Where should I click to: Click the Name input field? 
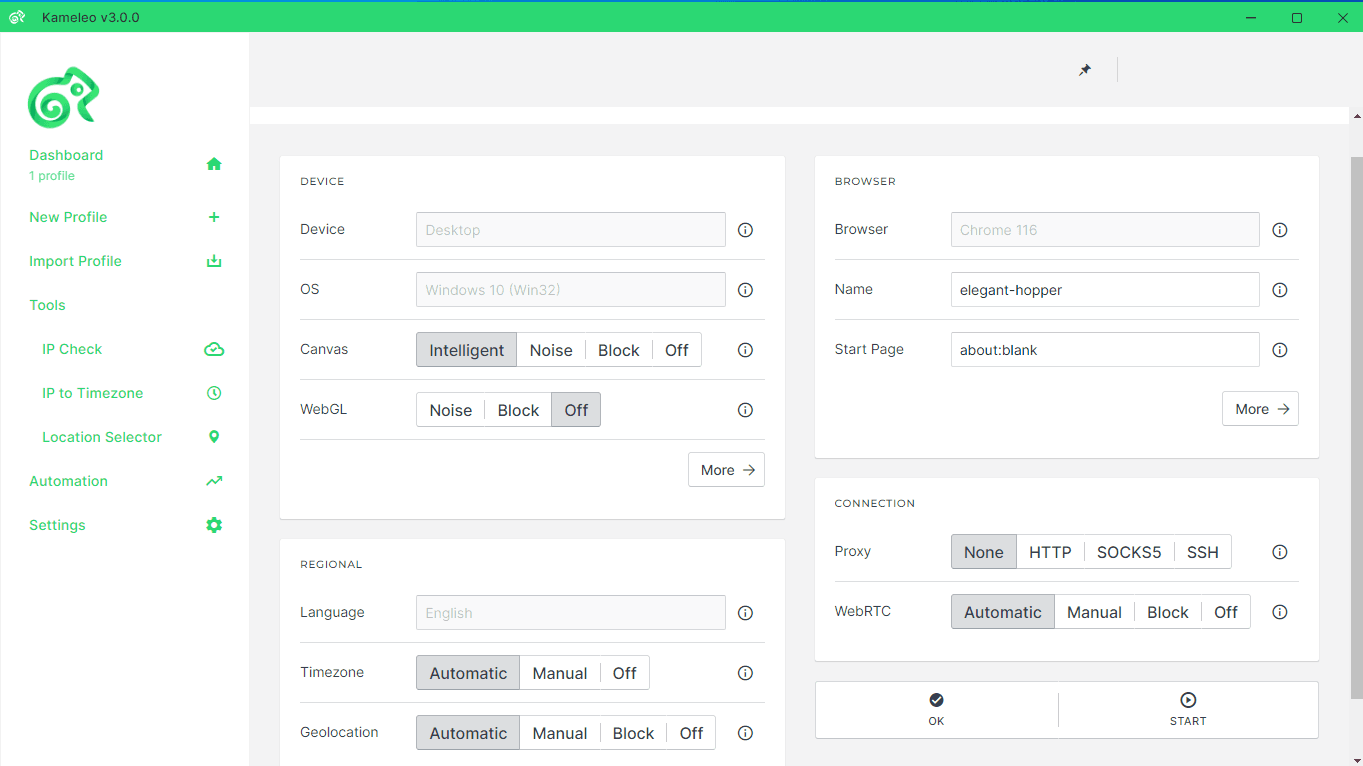coord(1104,290)
